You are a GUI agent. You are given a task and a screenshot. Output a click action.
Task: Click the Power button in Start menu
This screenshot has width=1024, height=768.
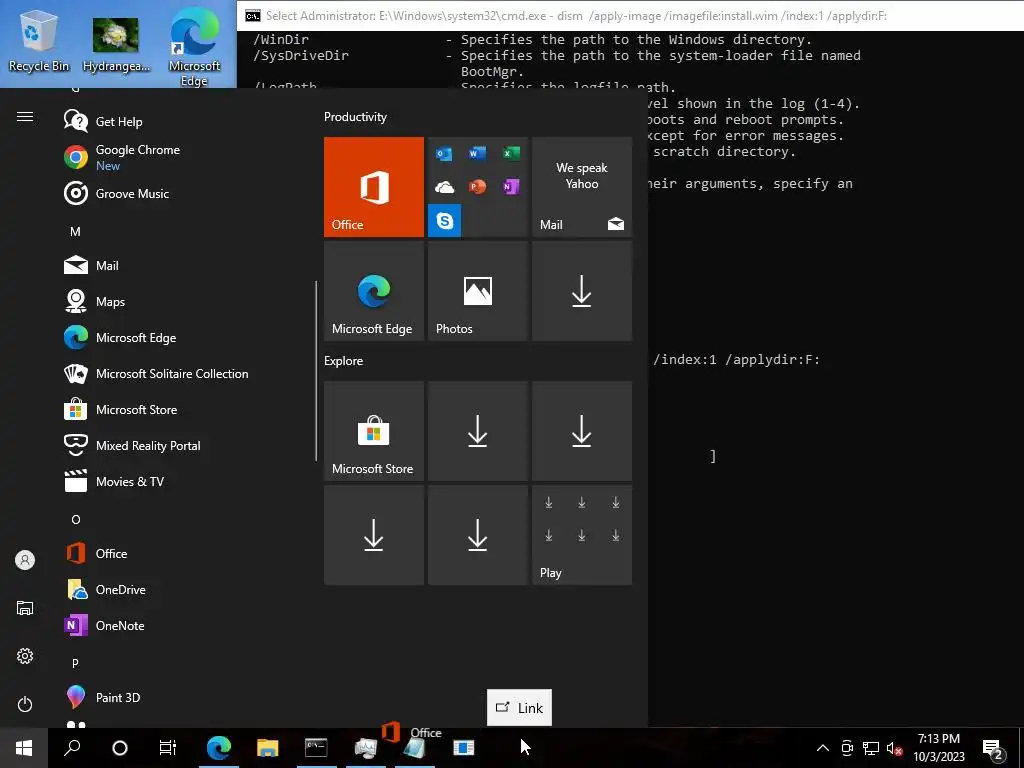25,704
